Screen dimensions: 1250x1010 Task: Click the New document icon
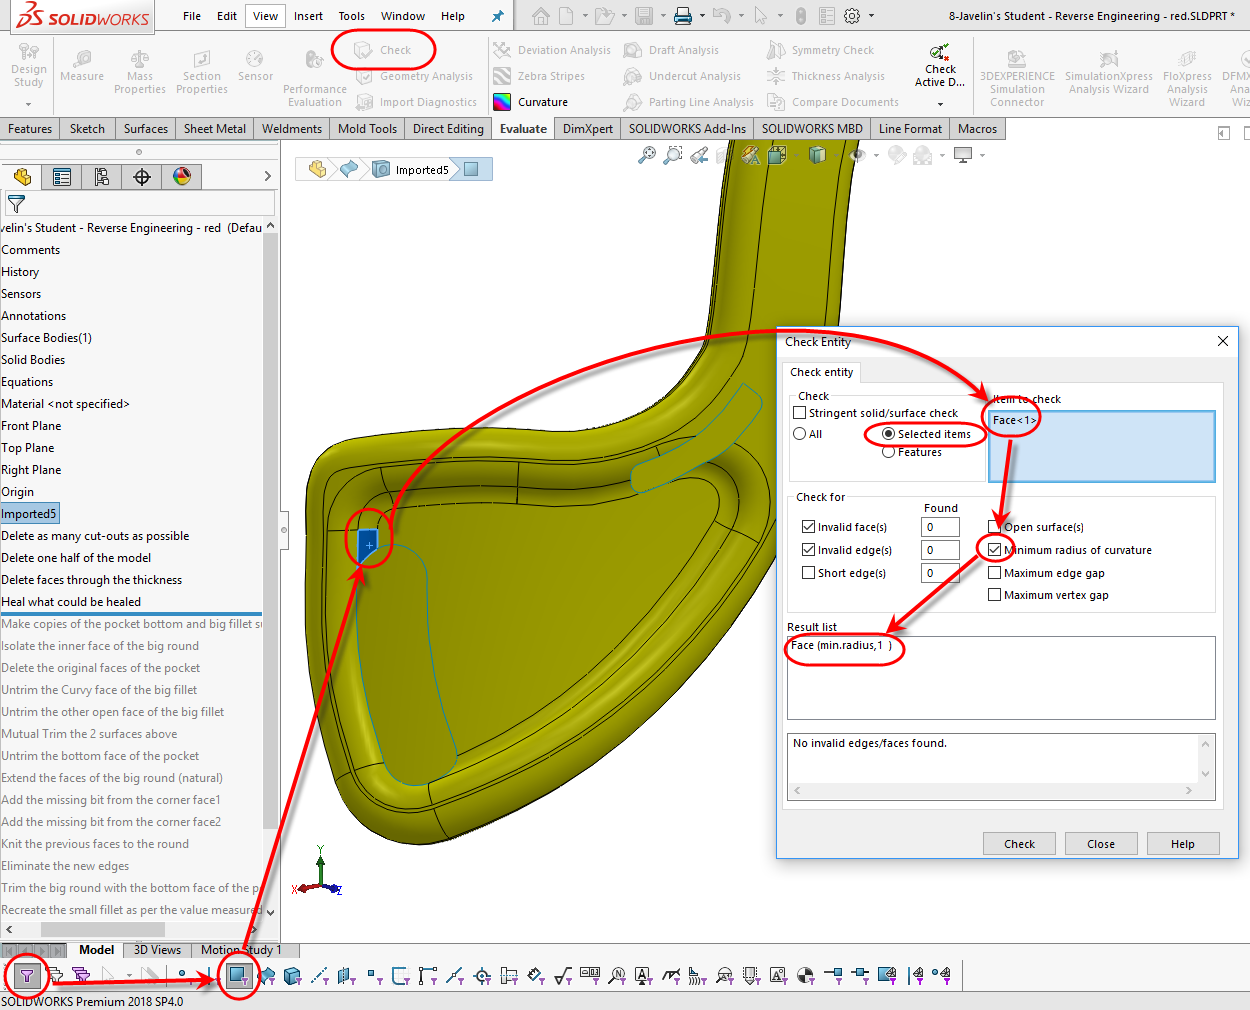[x=566, y=16]
